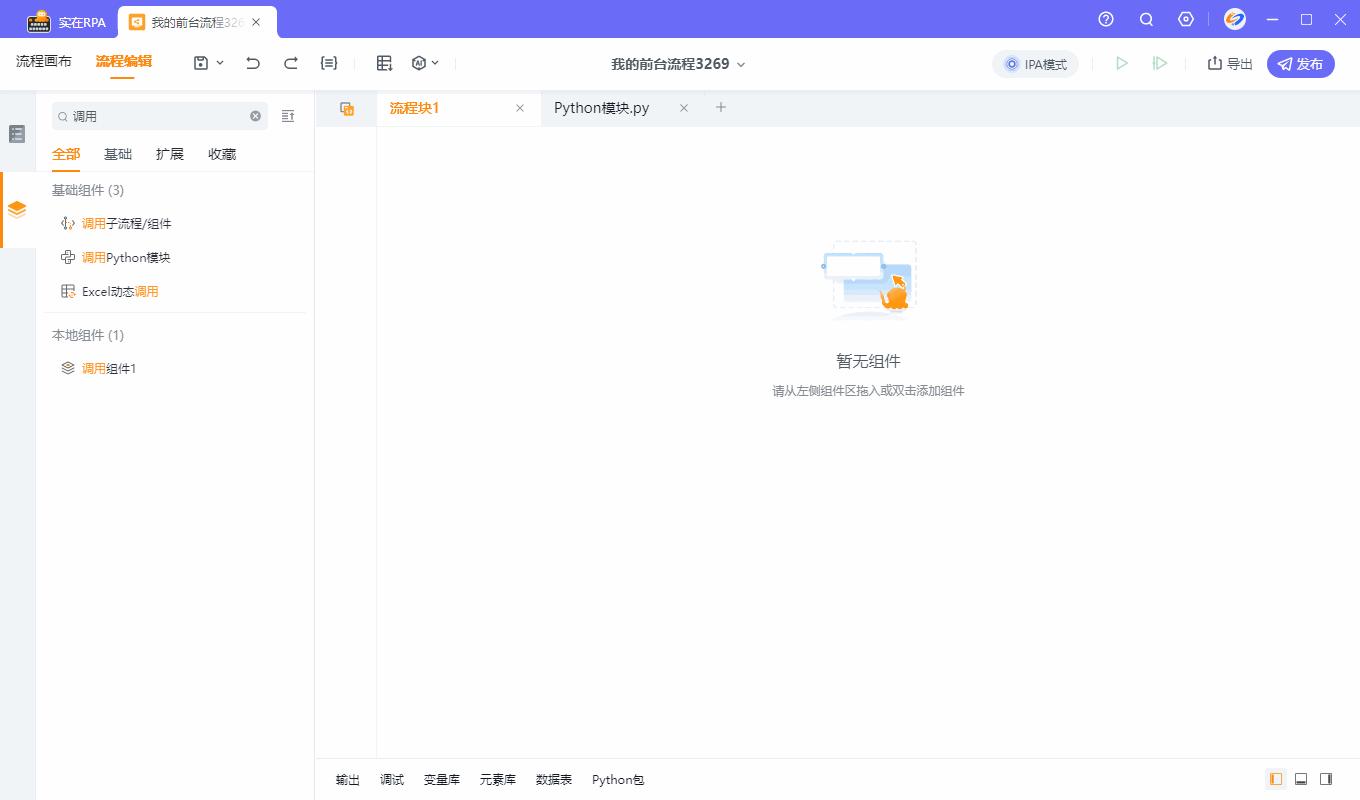Activate the right panel layout toggle

pos(1326,779)
